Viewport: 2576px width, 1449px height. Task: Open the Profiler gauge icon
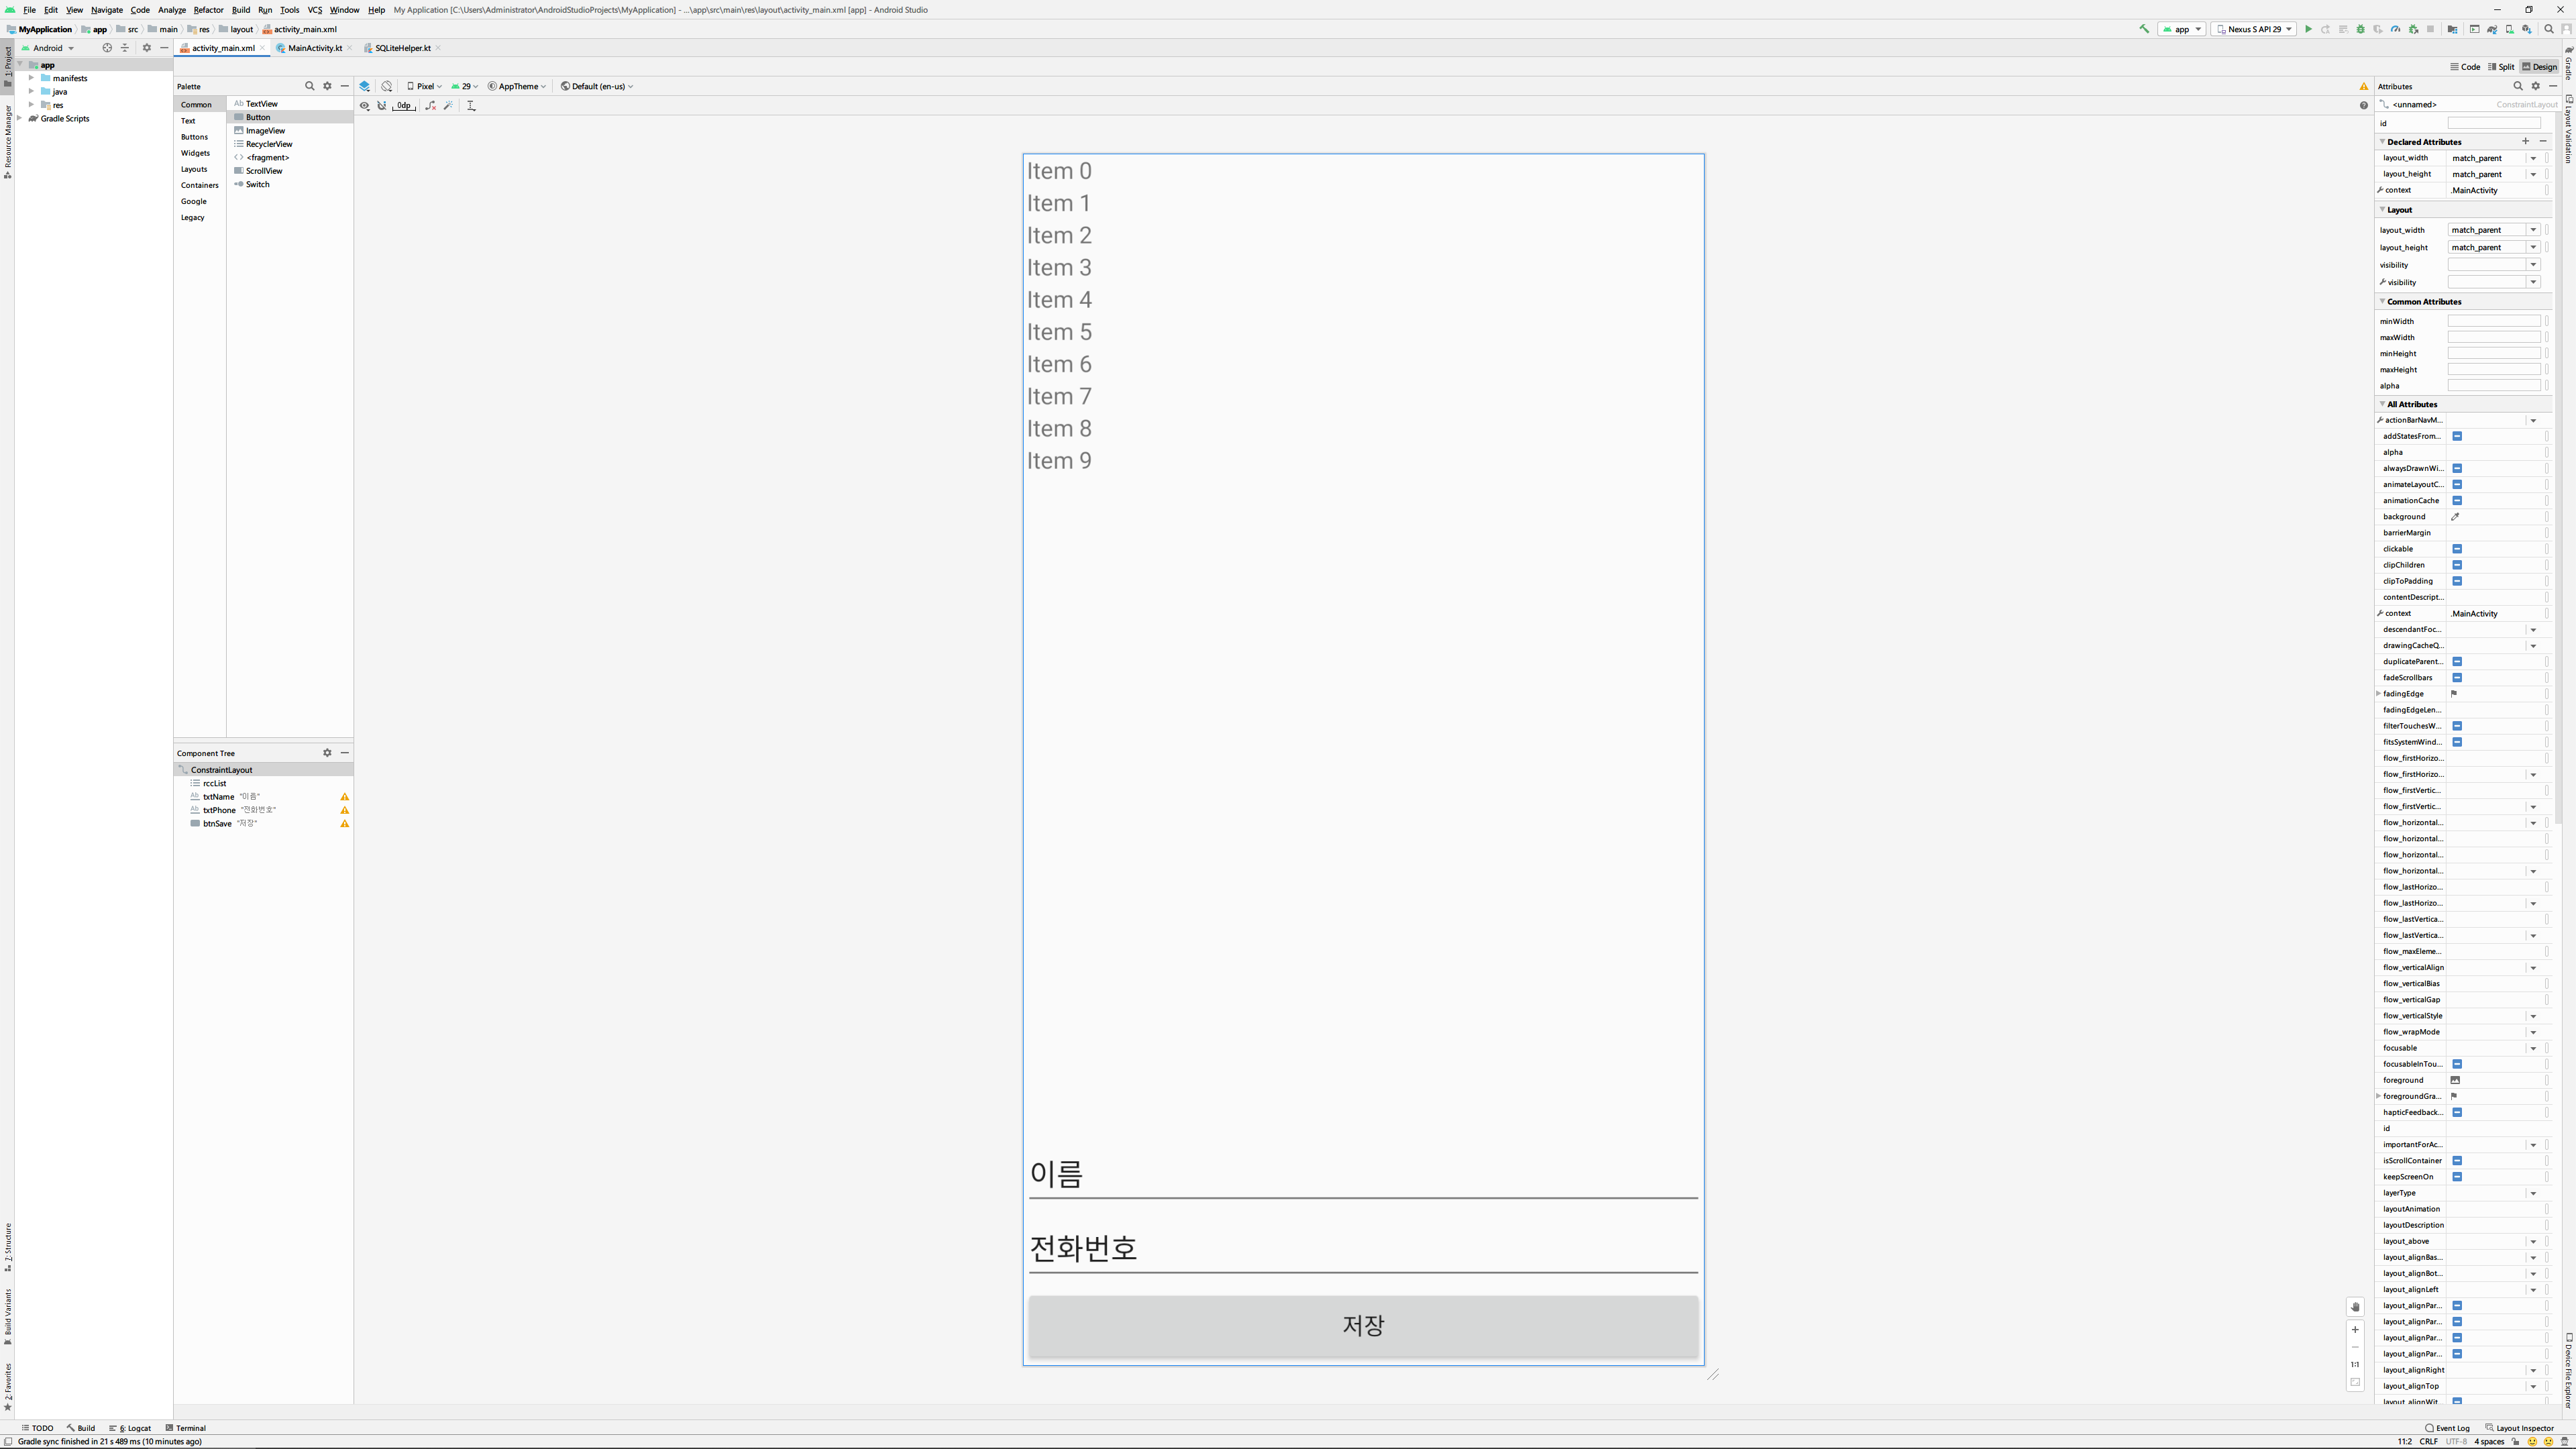tap(2395, 29)
